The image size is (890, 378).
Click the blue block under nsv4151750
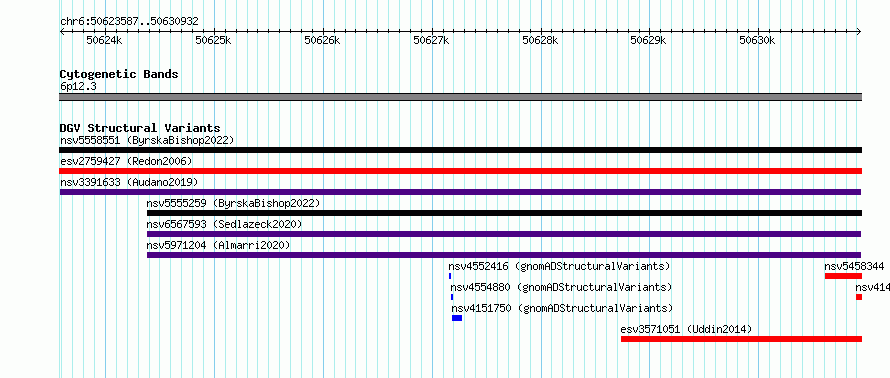pyautogui.click(x=457, y=318)
